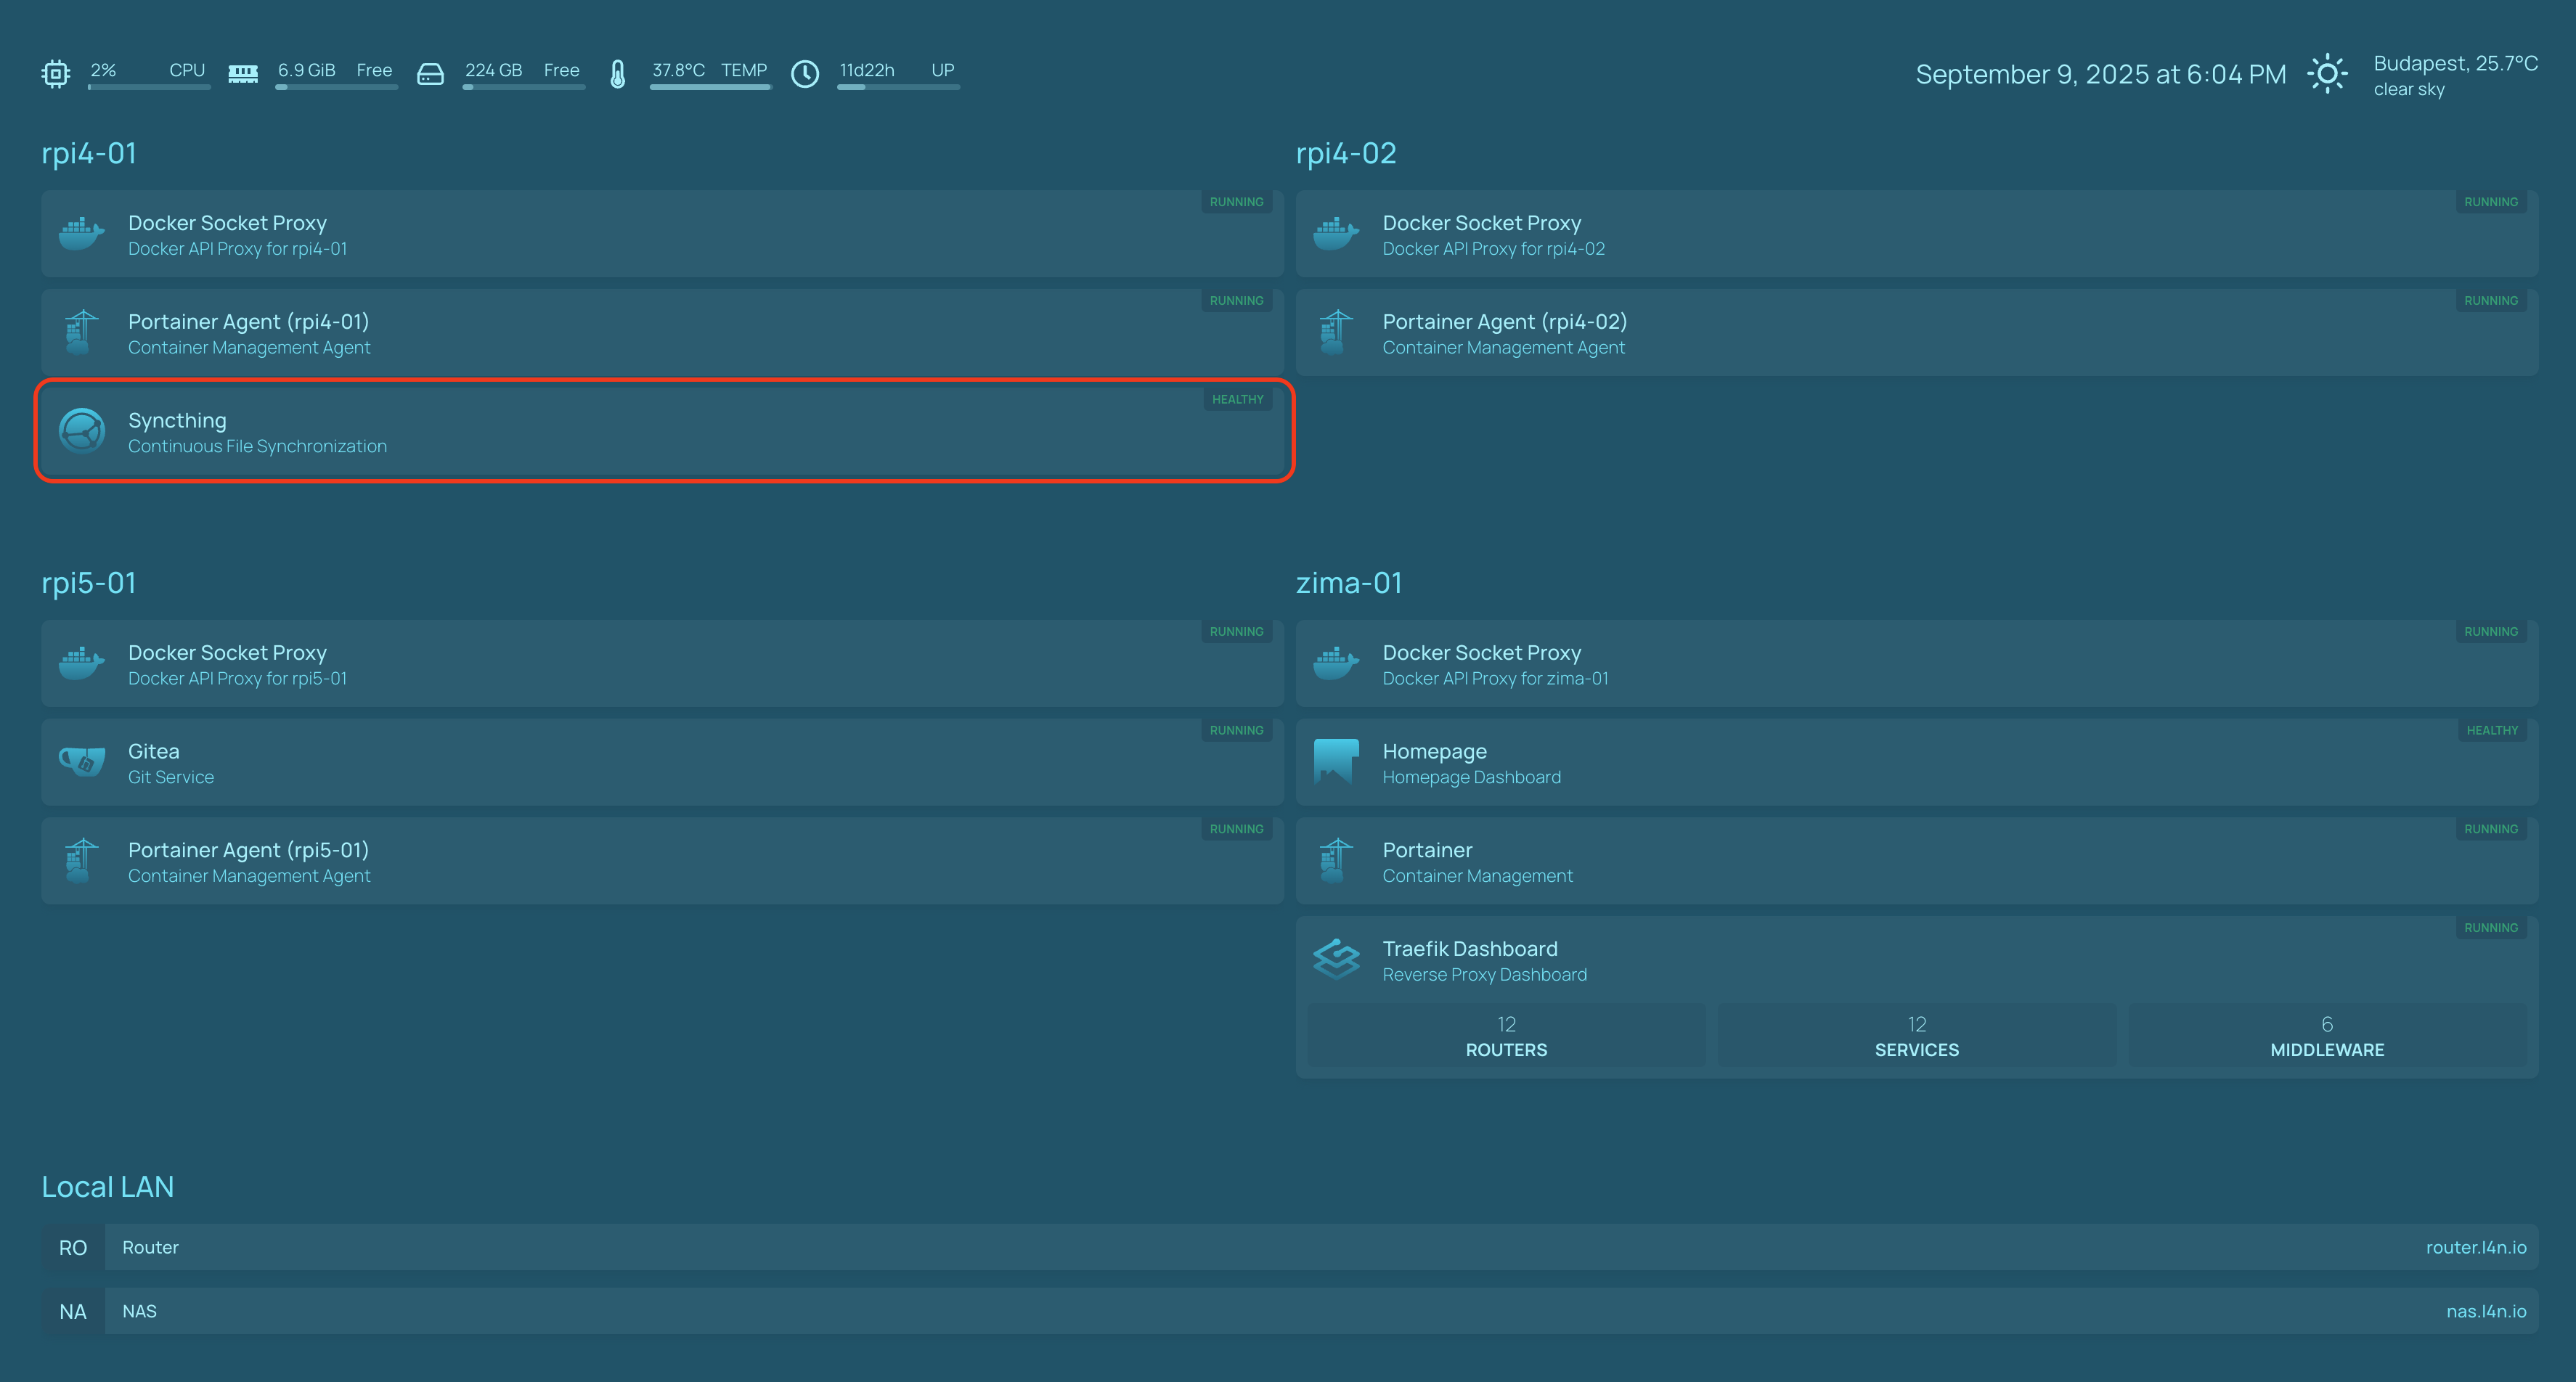Collapse the zima-01 group heading
Viewport: 2576px width, 1382px height.
pyautogui.click(x=1349, y=583)
